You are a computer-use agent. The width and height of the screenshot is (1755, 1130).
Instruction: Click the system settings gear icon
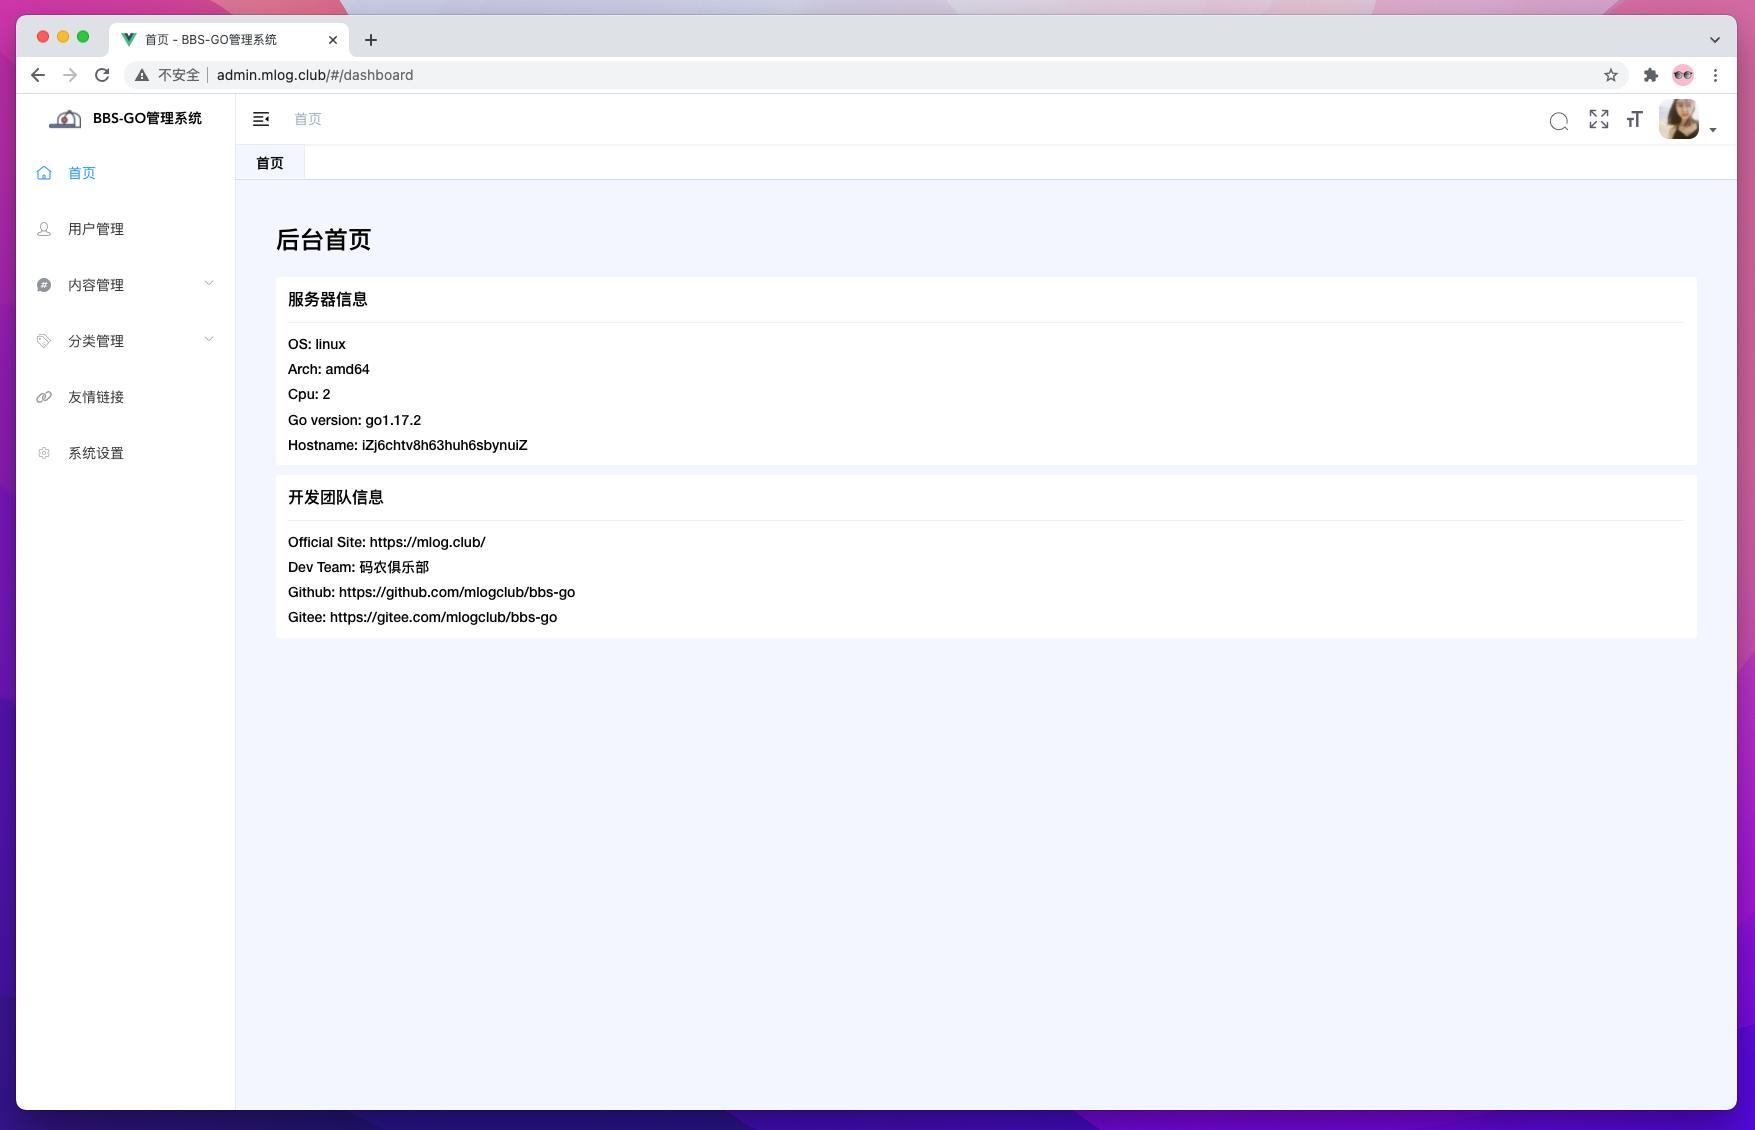pos(44,453)
